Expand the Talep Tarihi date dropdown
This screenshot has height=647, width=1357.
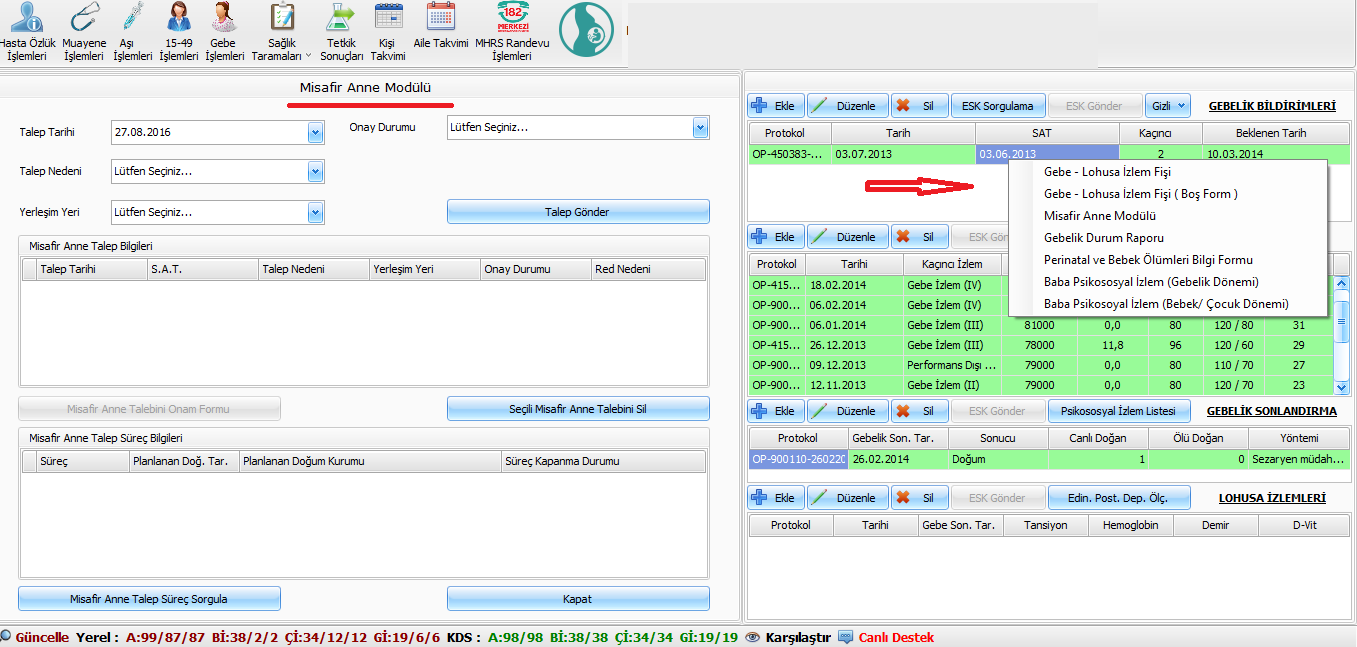(x=316, y=132)
